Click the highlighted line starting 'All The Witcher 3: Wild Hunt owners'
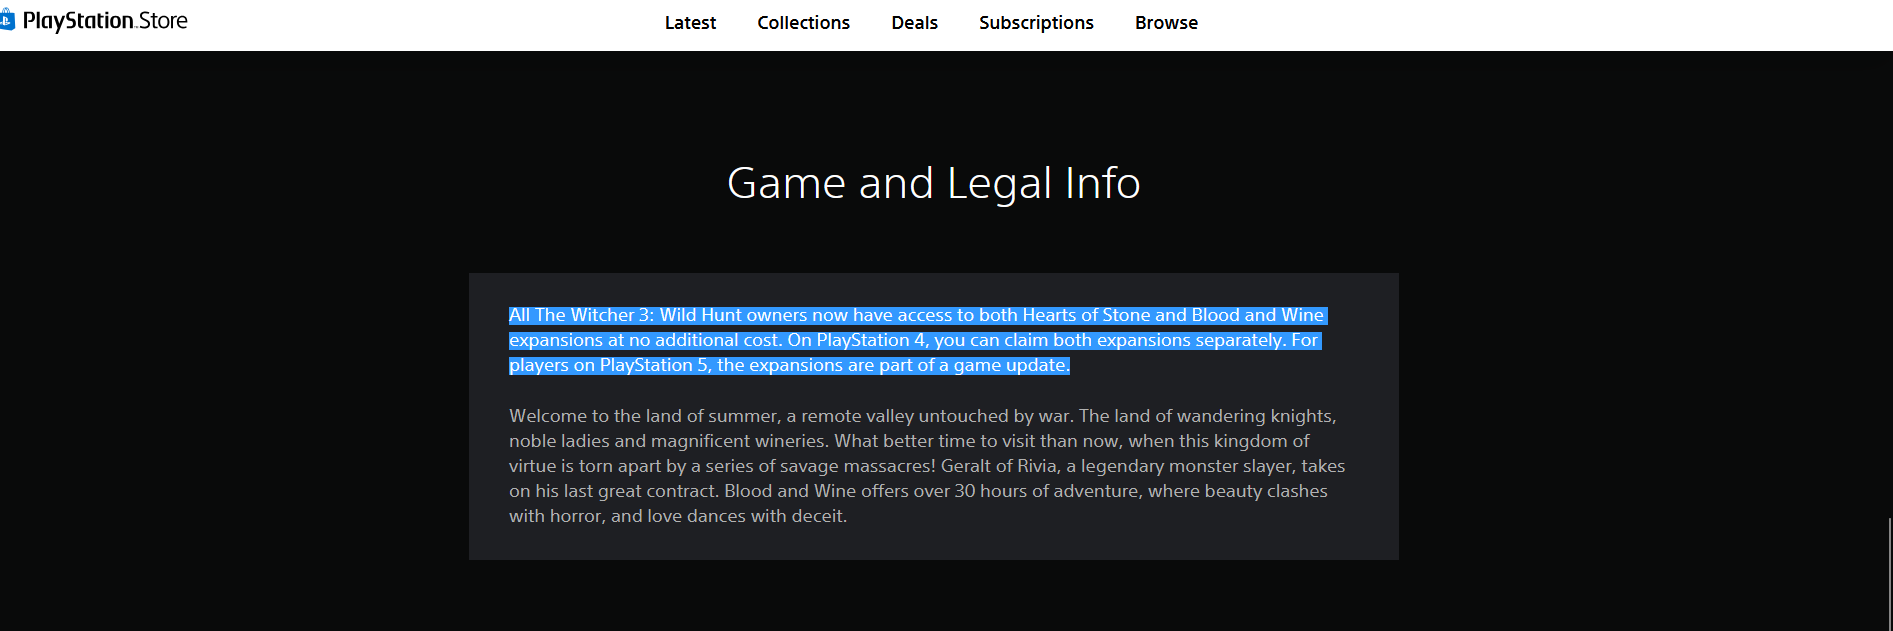1893x631 pixels. 917,315
